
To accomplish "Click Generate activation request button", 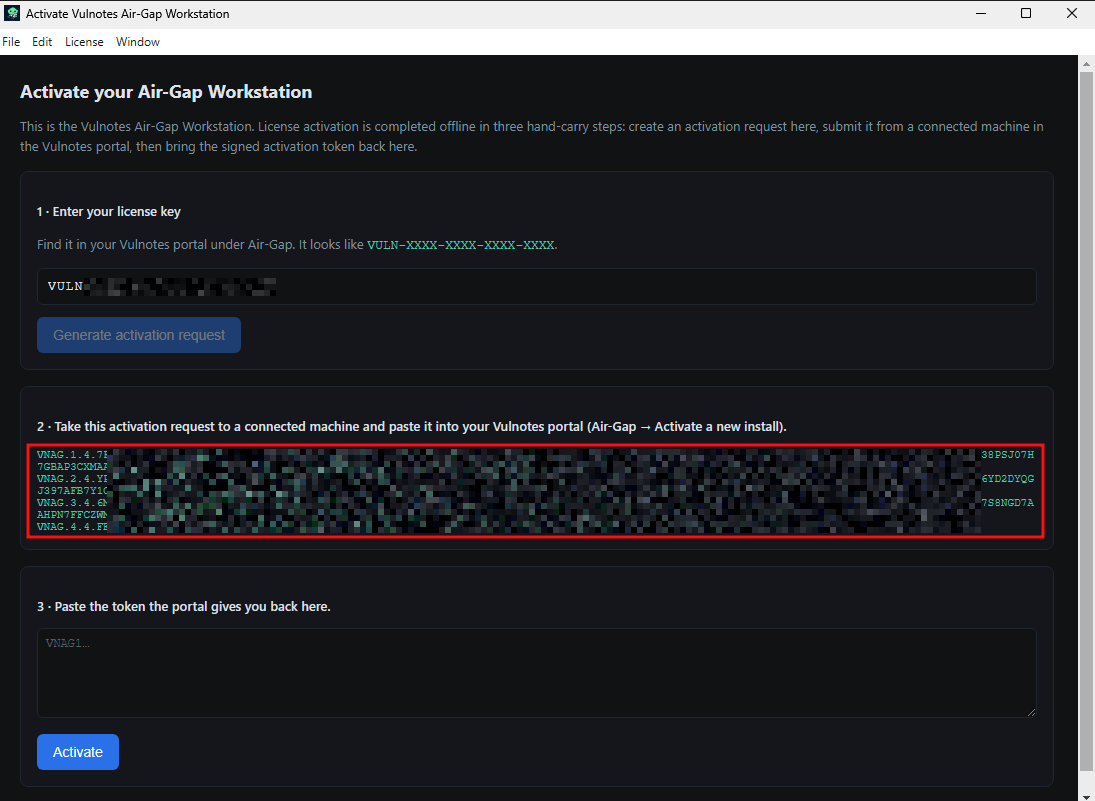I will coord(139,335).
